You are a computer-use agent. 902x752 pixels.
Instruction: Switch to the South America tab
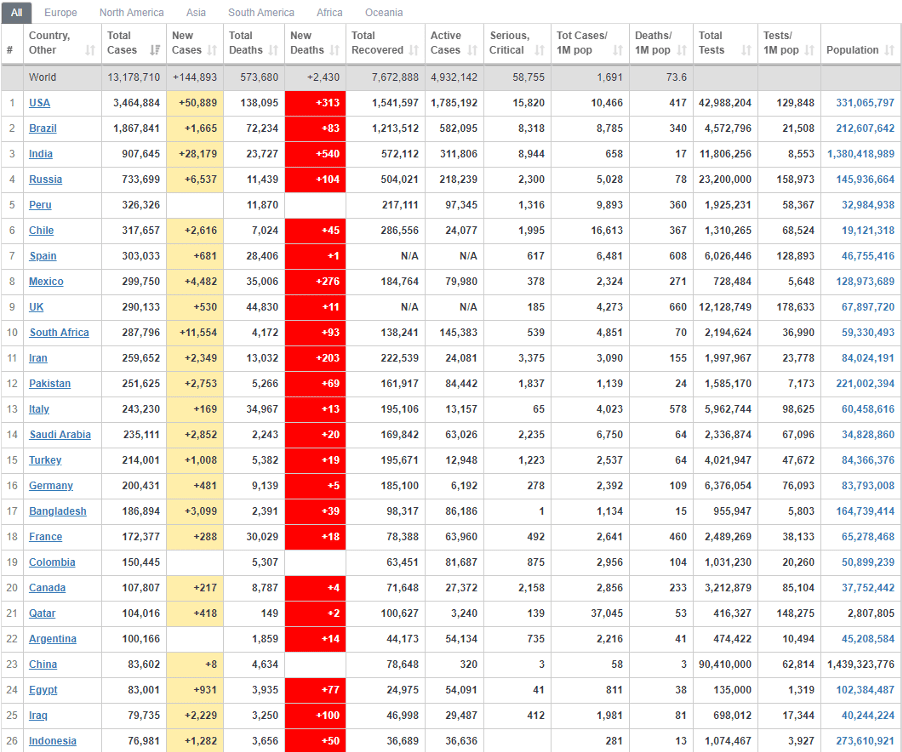coord(261,12)
